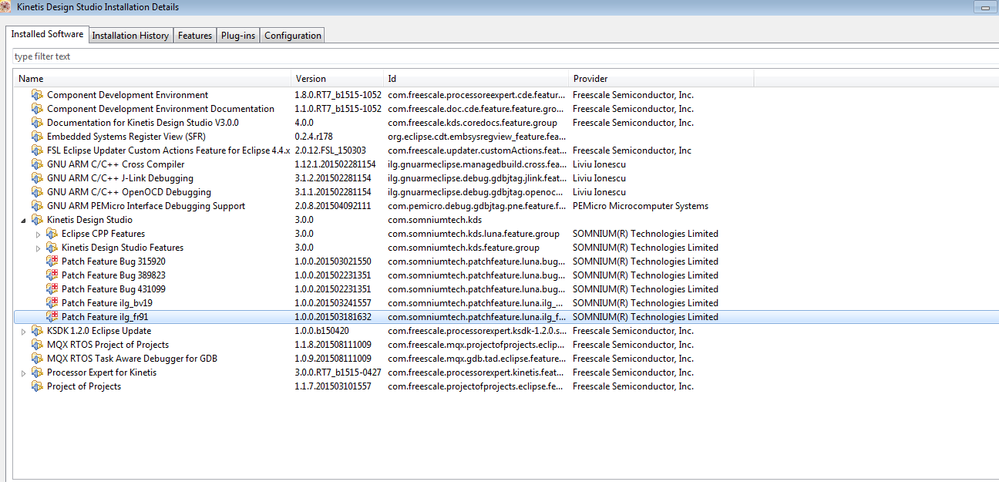This screenshot has height=486, width=999.
Task: Click the KSDK 1.2.0 Eclipse Update icon
Action: [x=37, y=331]
